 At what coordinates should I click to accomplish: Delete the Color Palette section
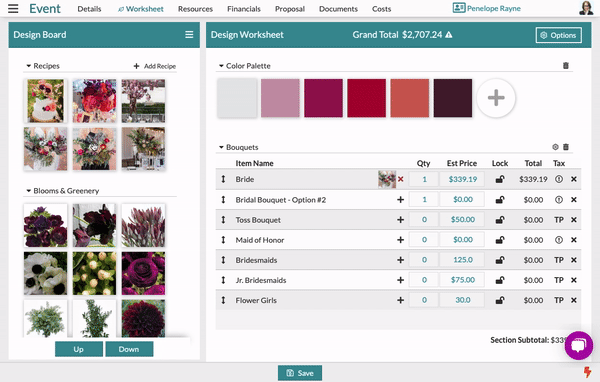coord(566,66)
